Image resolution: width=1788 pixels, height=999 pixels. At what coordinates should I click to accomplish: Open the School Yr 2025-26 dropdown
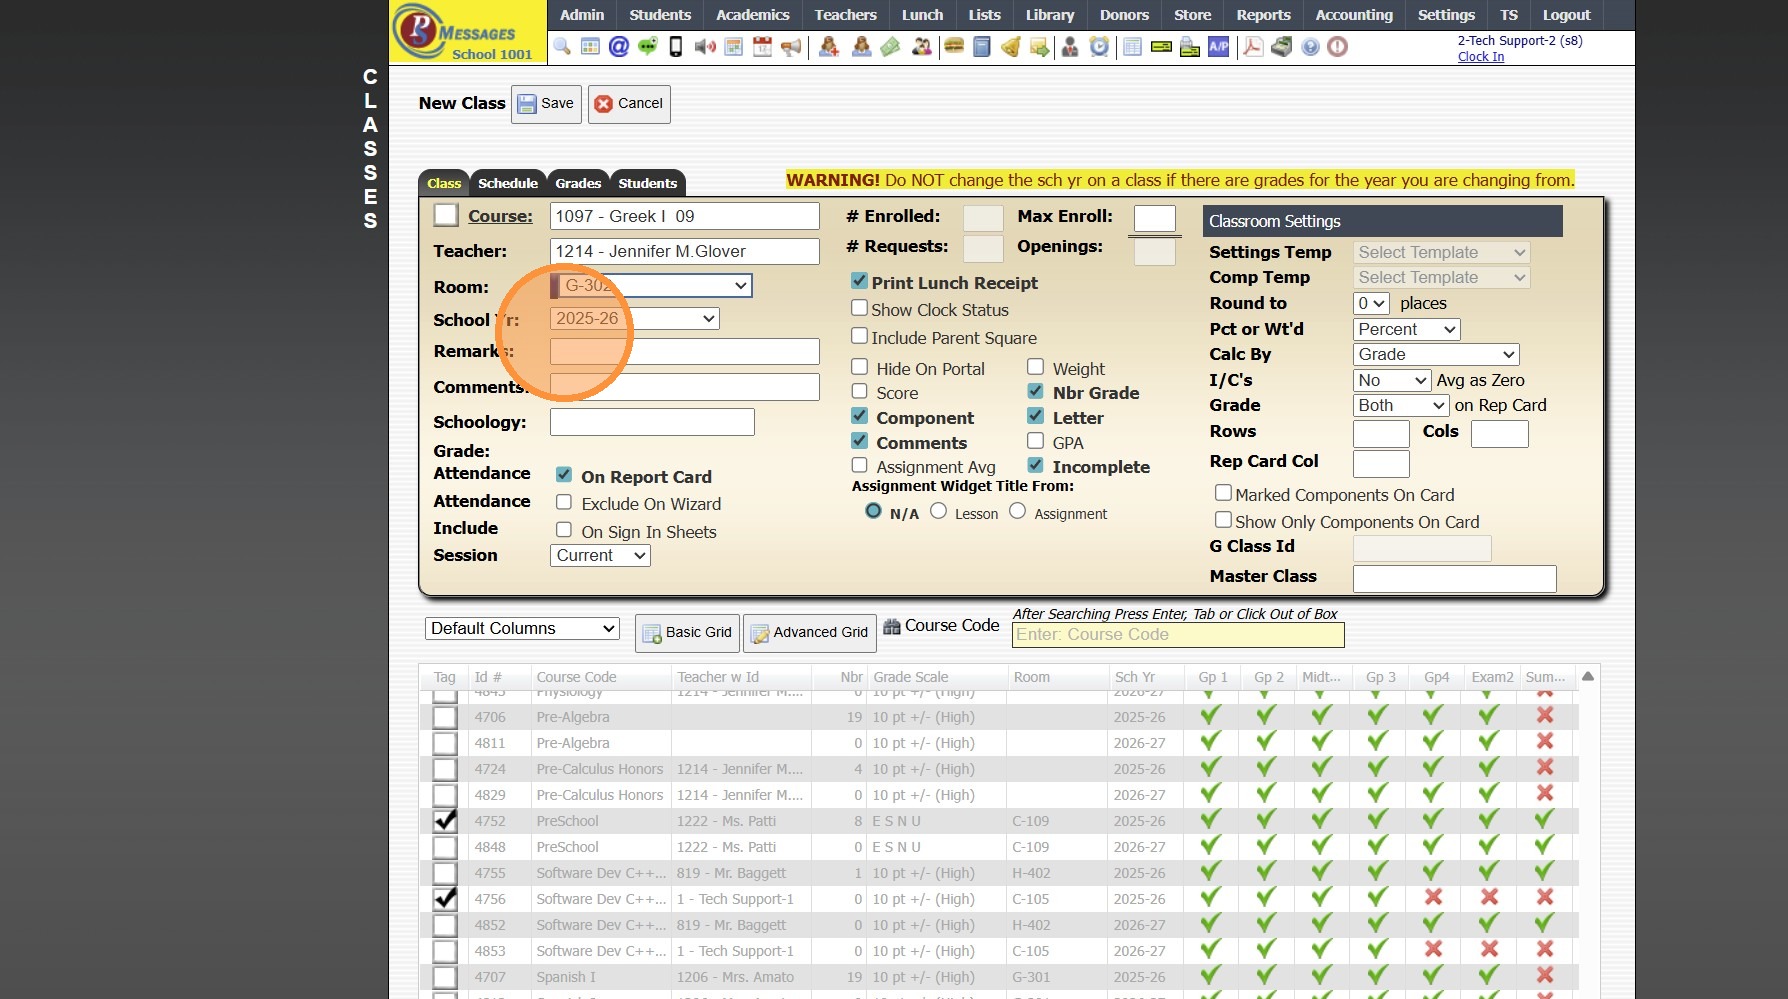(x=634, y=319)
